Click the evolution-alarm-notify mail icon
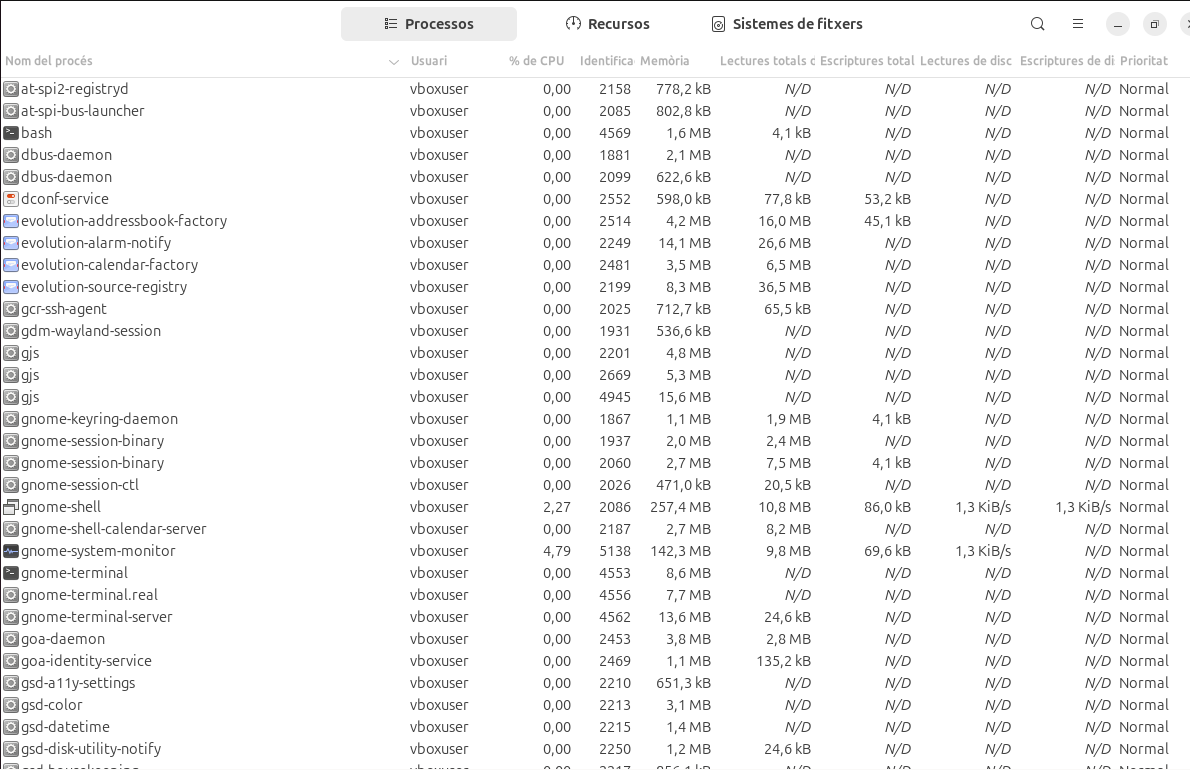Viewport: 1190px width, 770px height. (x=11, y=243)
